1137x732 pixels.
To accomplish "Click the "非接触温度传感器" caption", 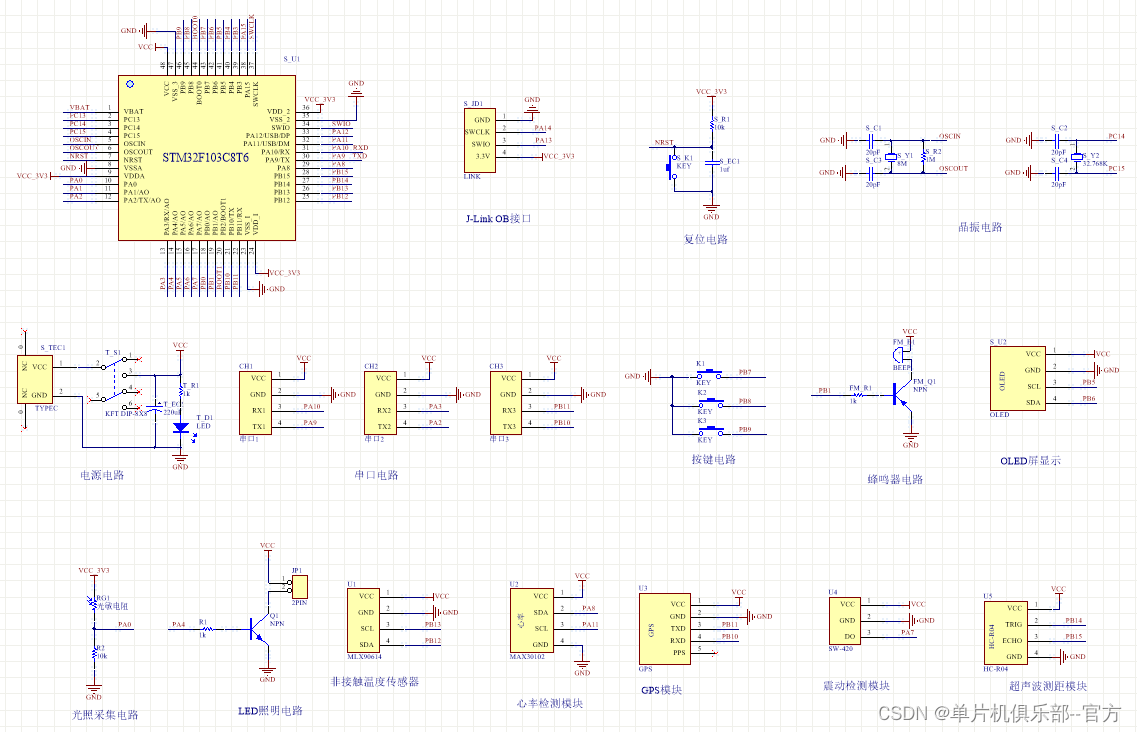I will (375, 682).
